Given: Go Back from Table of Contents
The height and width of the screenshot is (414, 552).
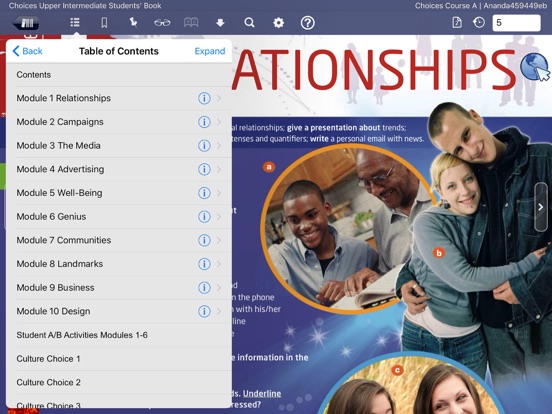Looking at the screenshot, I should (27, 51).
